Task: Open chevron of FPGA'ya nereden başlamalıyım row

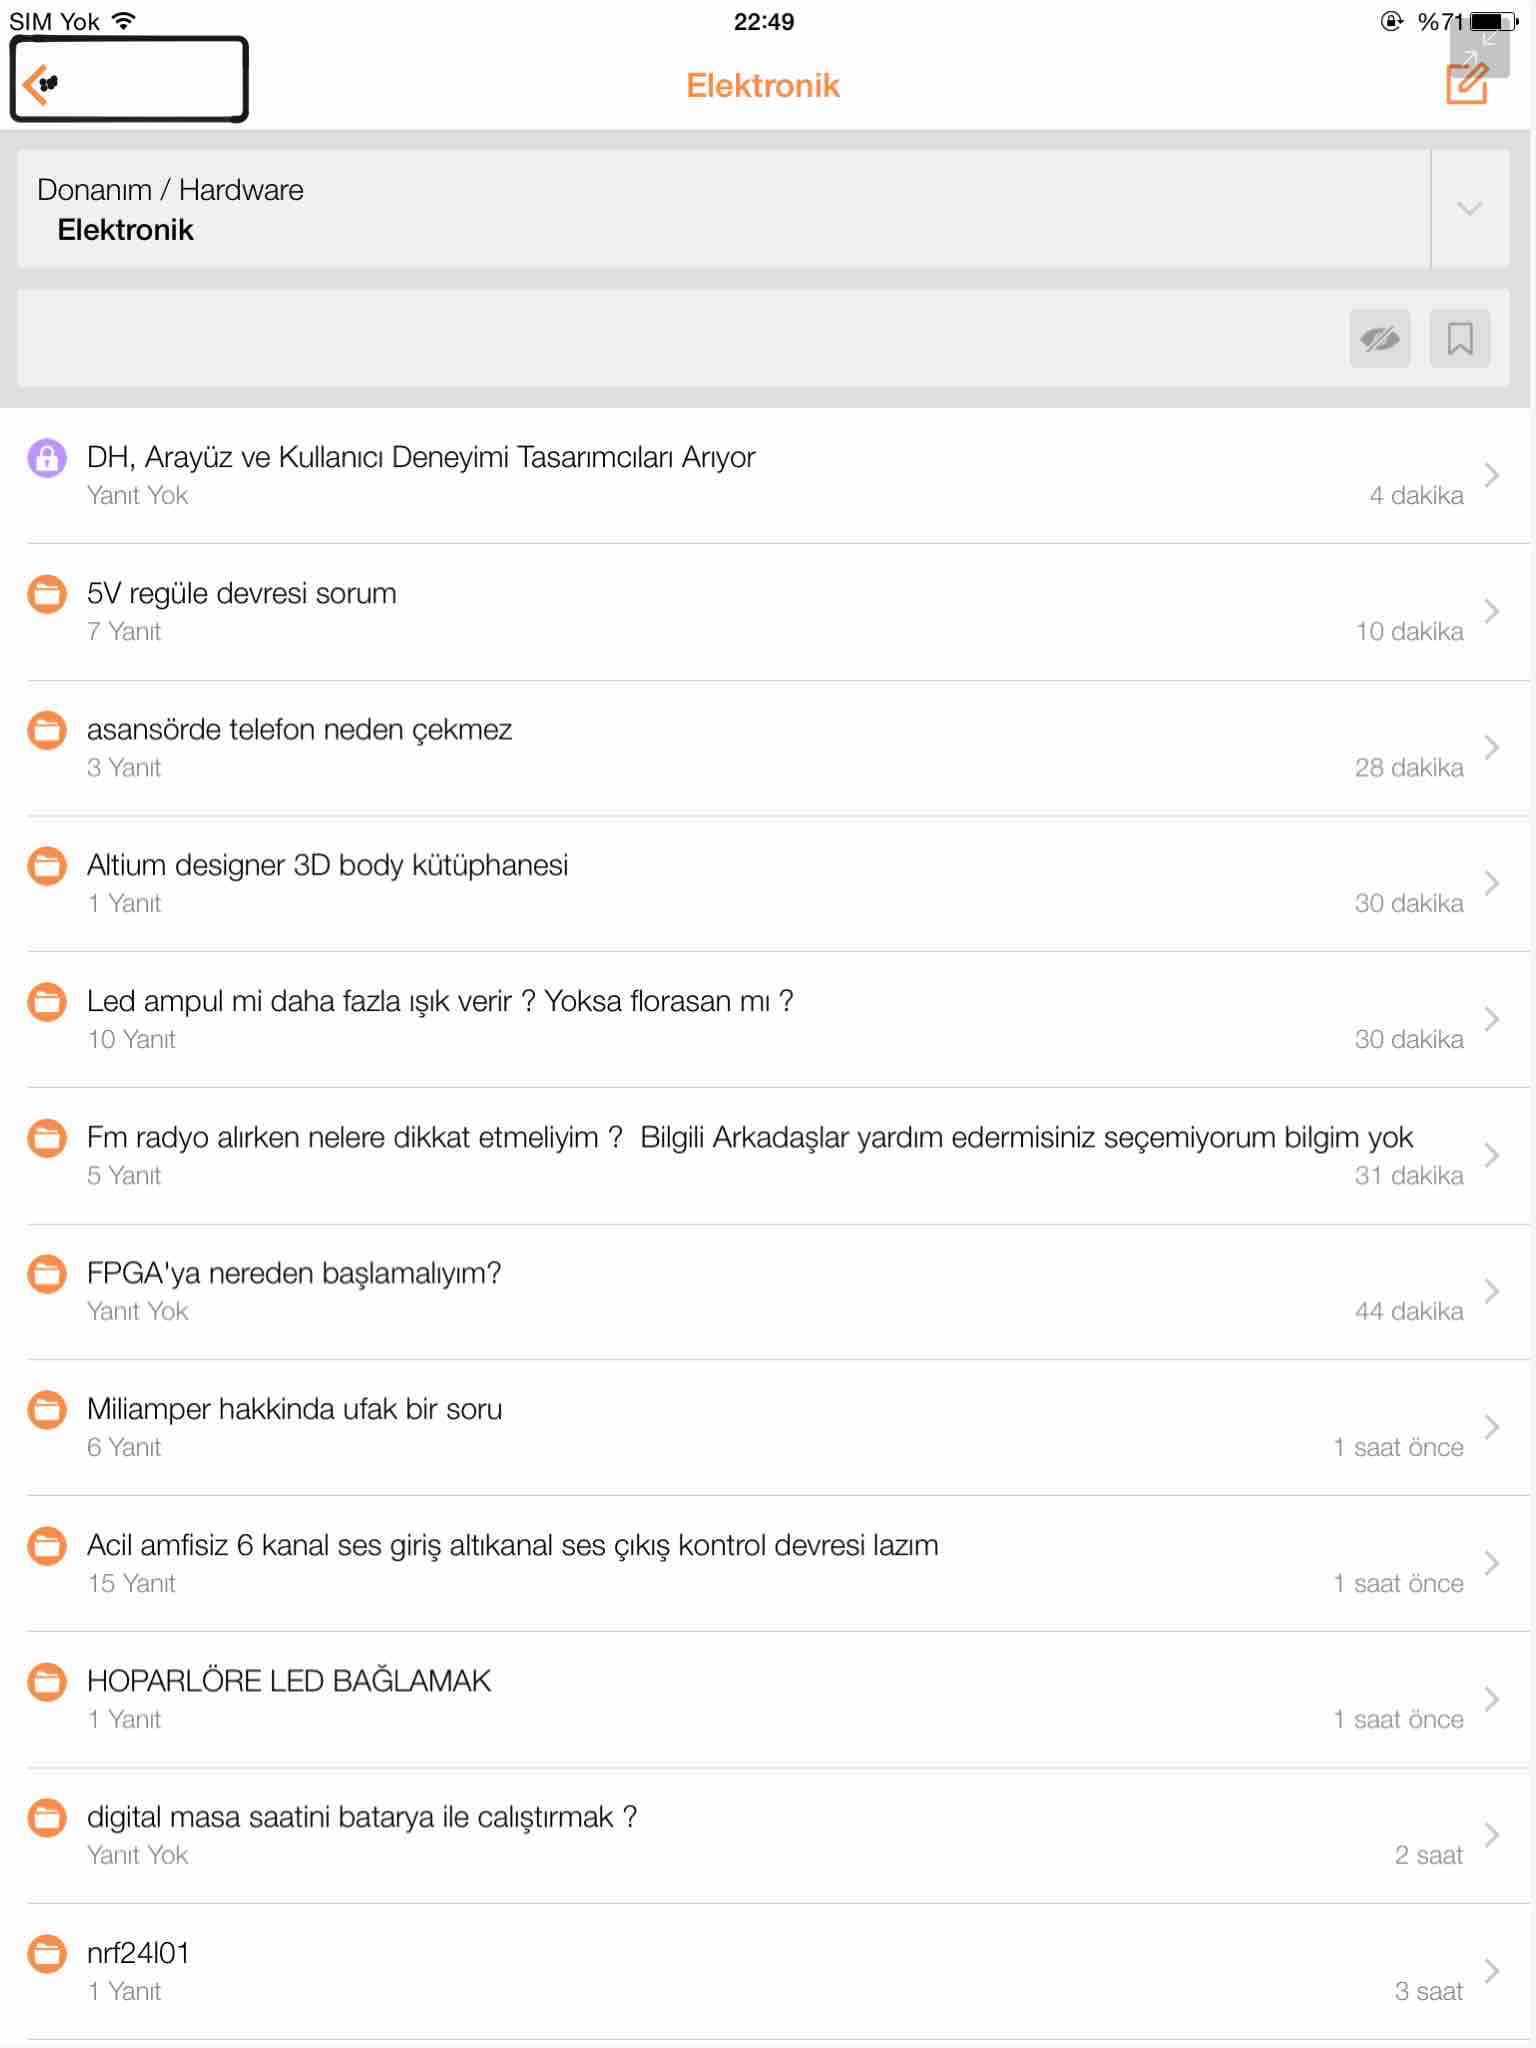Action: [1491, 1291]
